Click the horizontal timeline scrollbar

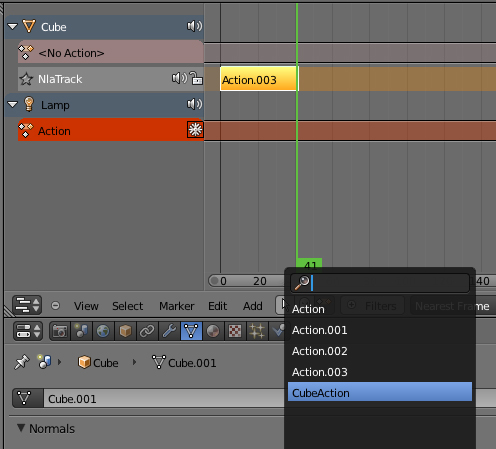click(246, 281)
